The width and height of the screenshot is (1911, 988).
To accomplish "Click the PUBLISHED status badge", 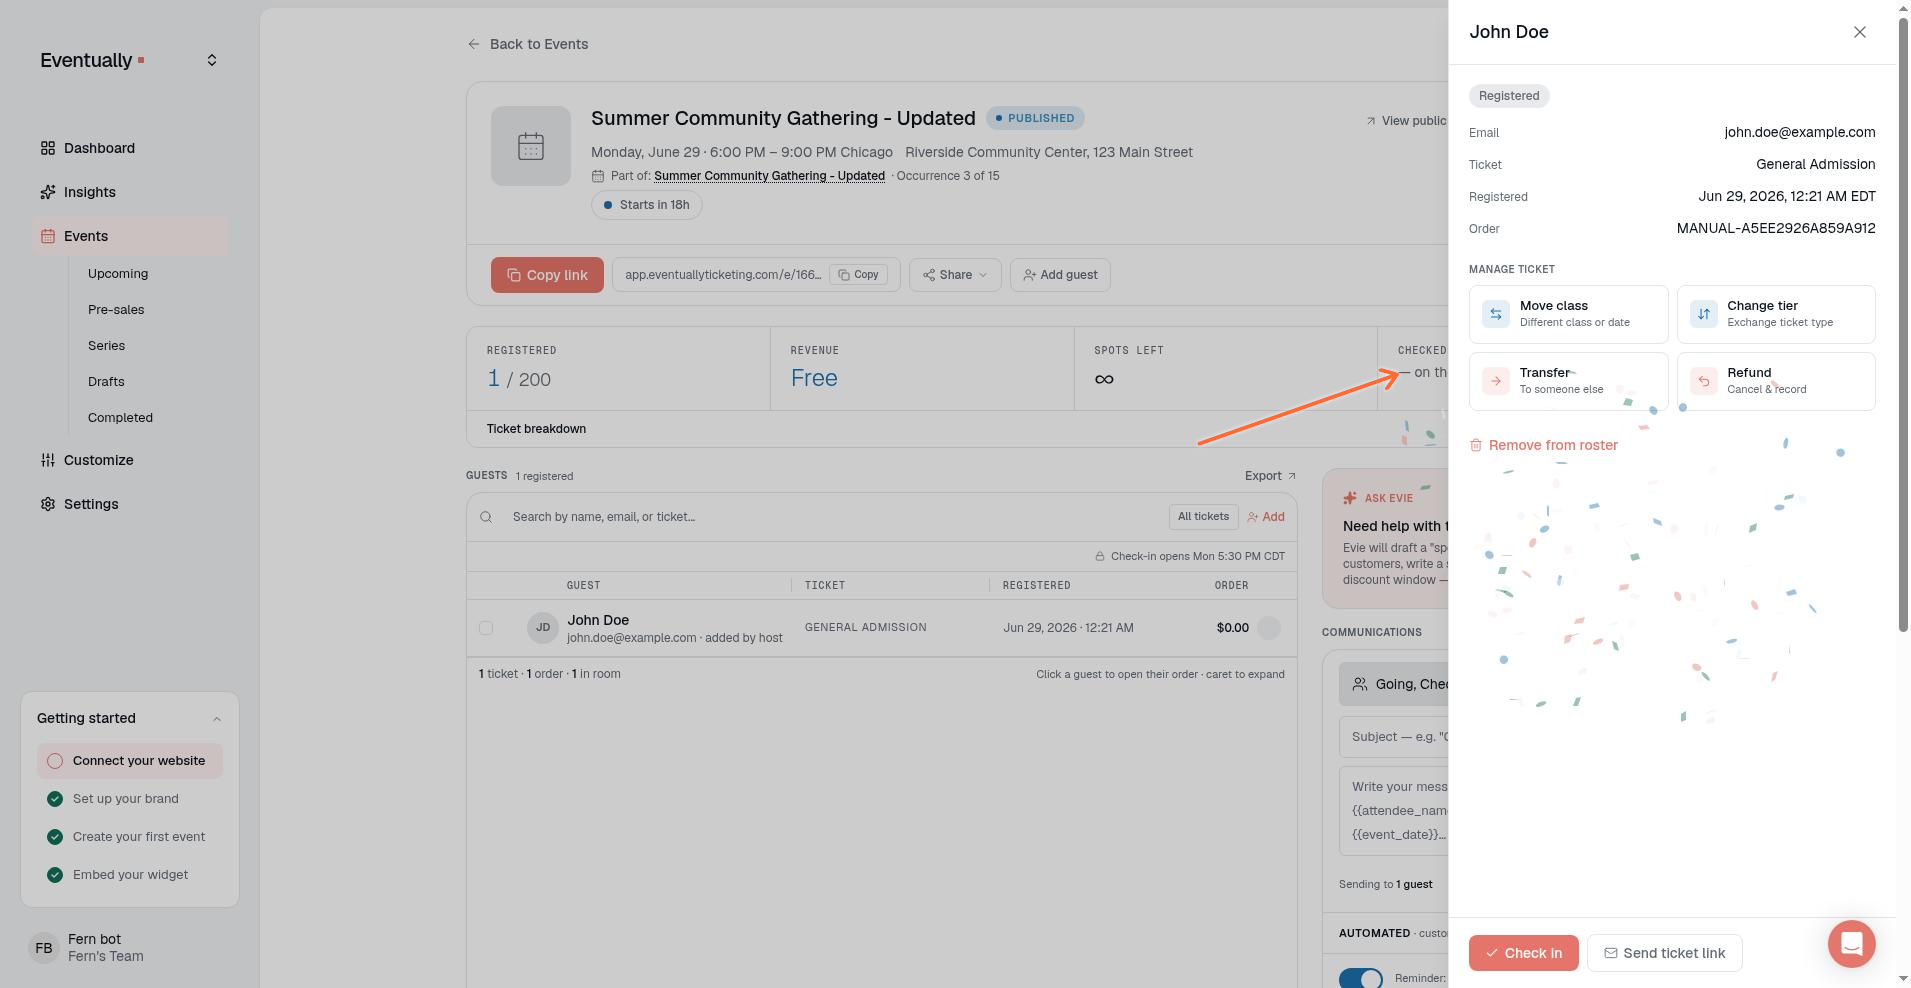I will coord(1035,118).
